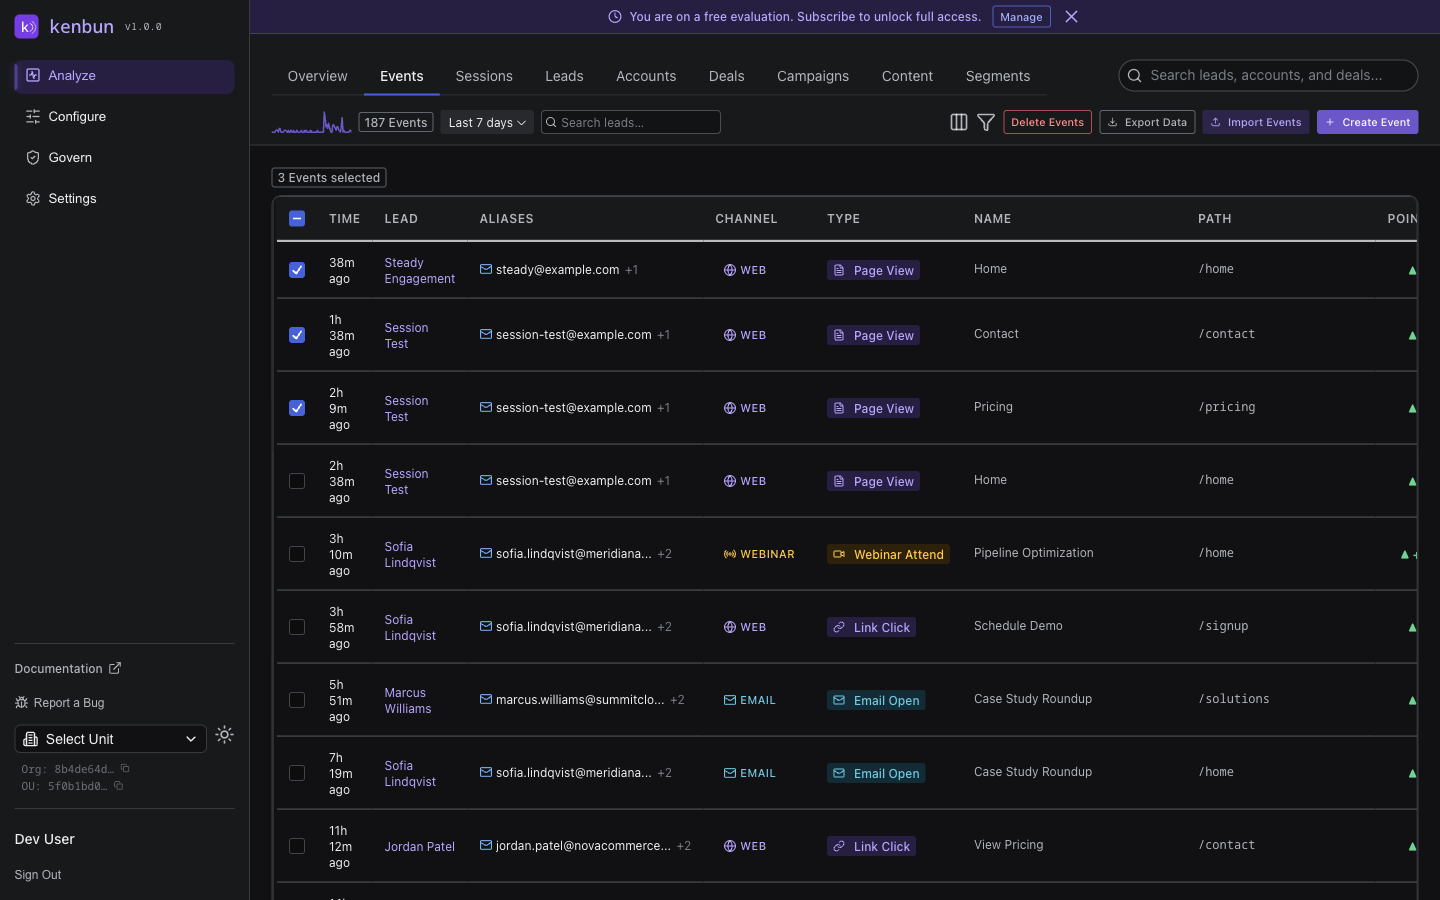Click the external link icon beside Documentation
Viewport: 1440px width, 900px height.
[x=115, y=668]
